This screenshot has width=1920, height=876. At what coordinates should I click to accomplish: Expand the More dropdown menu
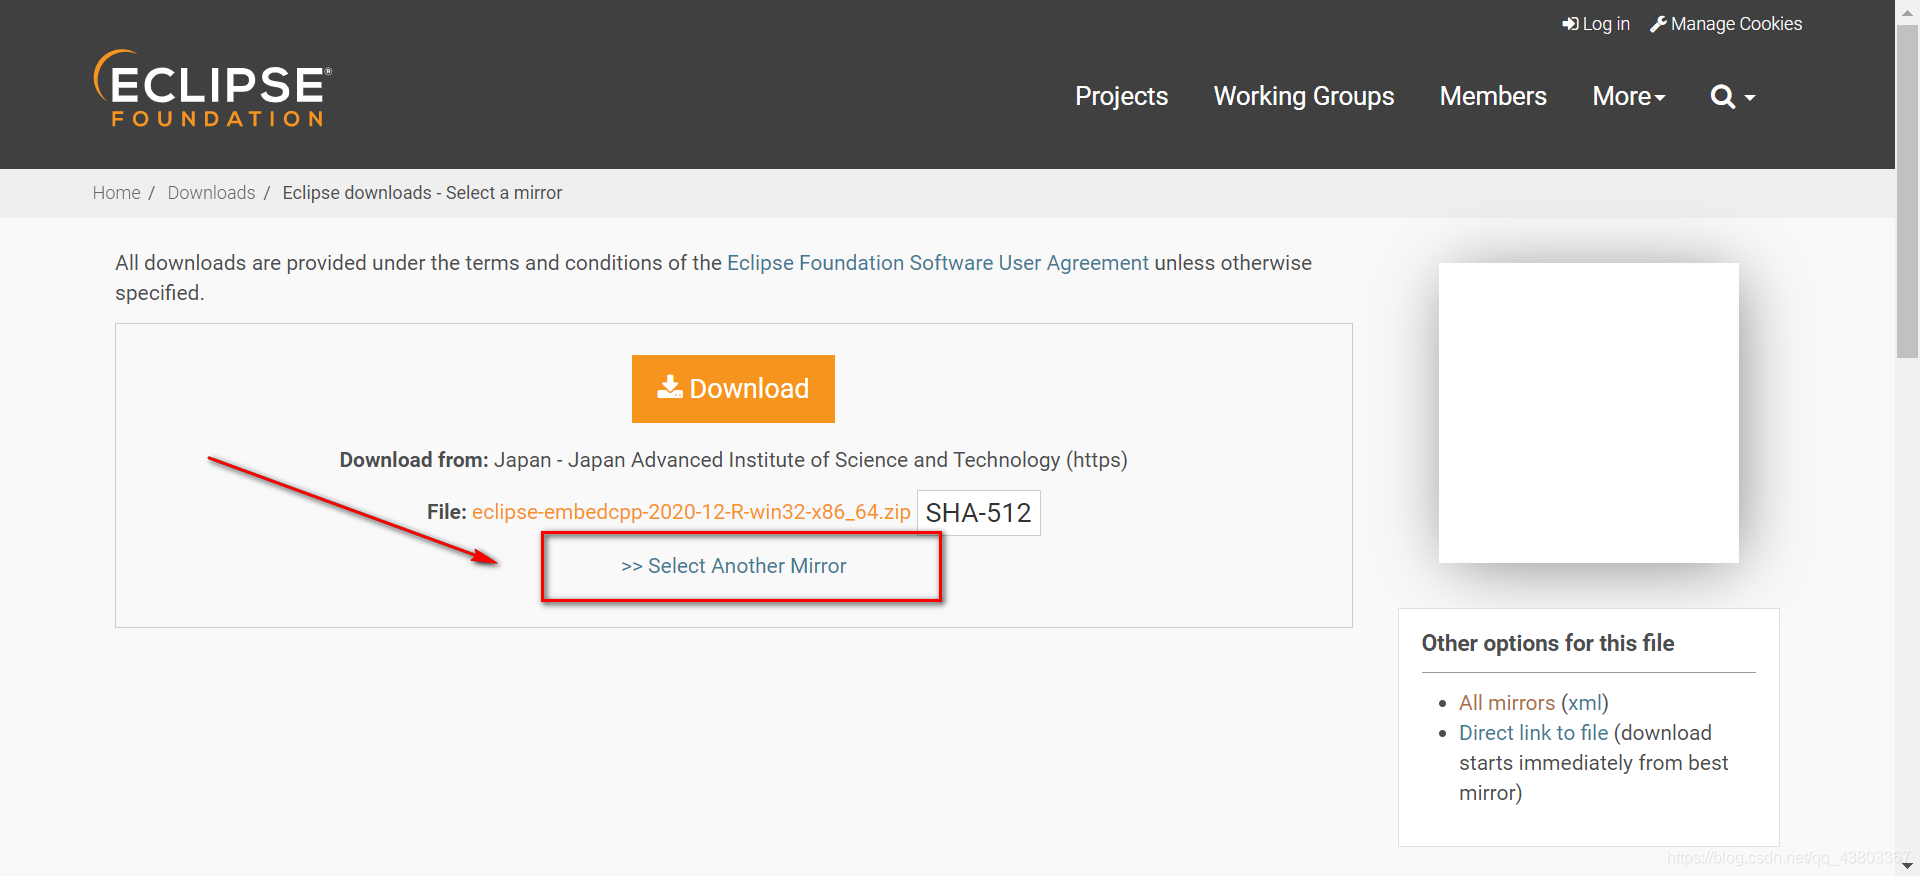coord(1628,96)
